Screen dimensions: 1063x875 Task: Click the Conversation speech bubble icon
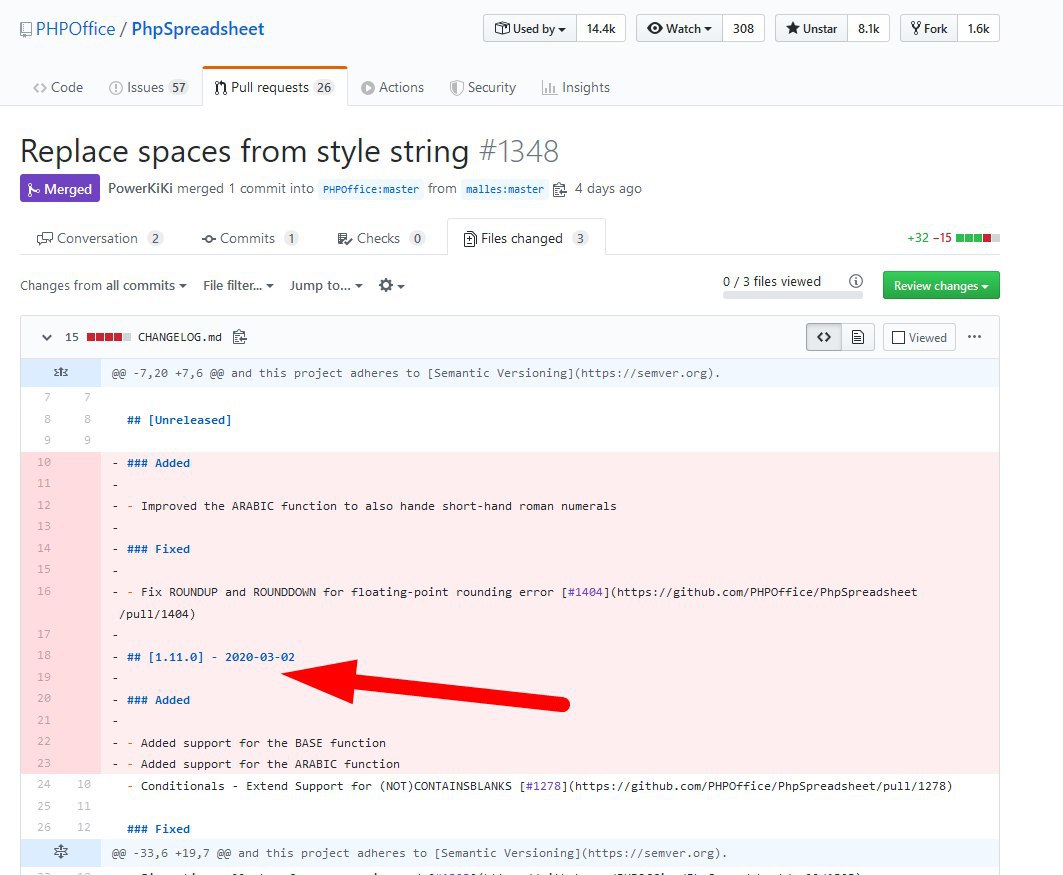click(45, 239)
